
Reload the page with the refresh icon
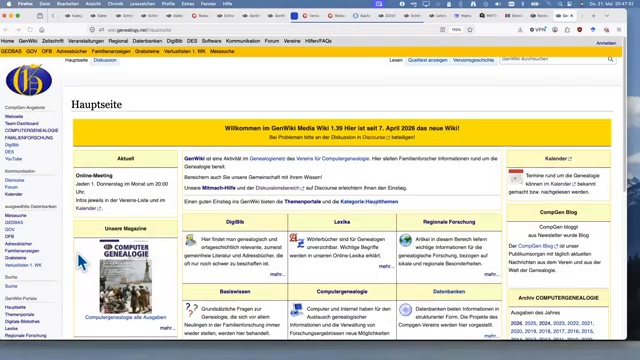(x=30, y=30)
